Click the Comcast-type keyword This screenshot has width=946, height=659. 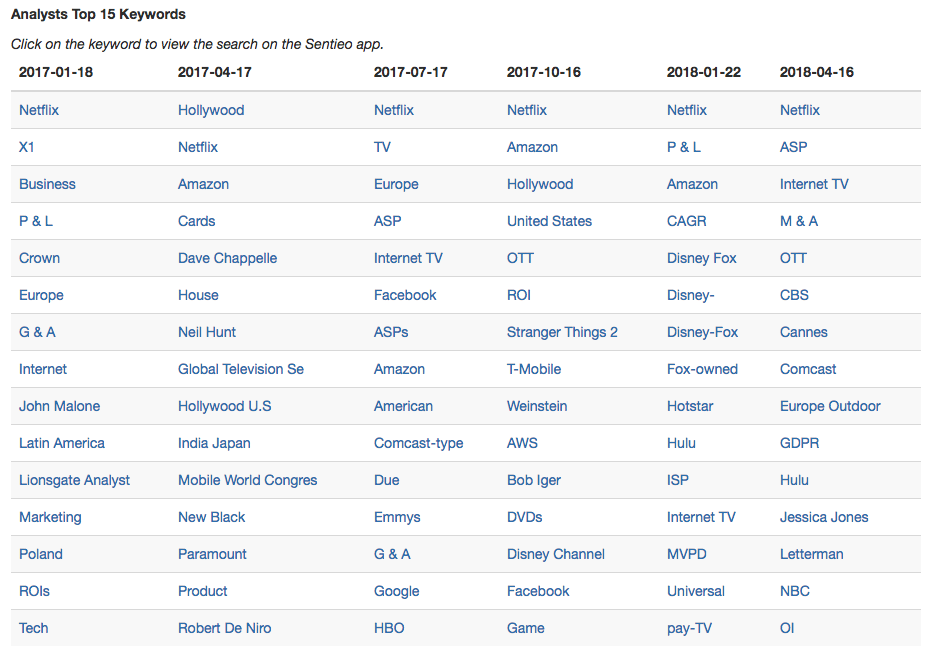tap(419, 444)
